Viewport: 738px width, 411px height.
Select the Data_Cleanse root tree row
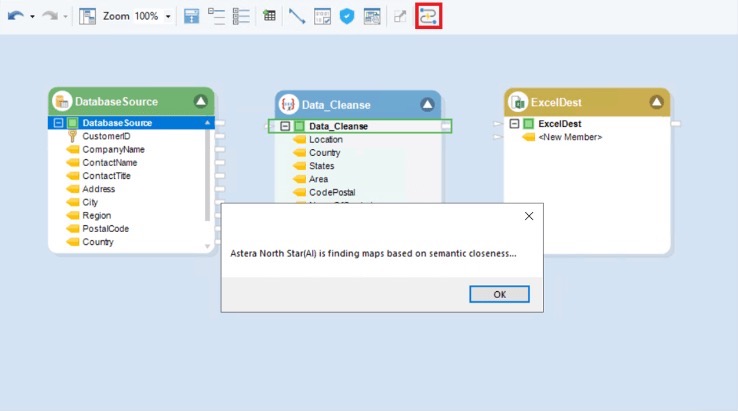[360, 126]
